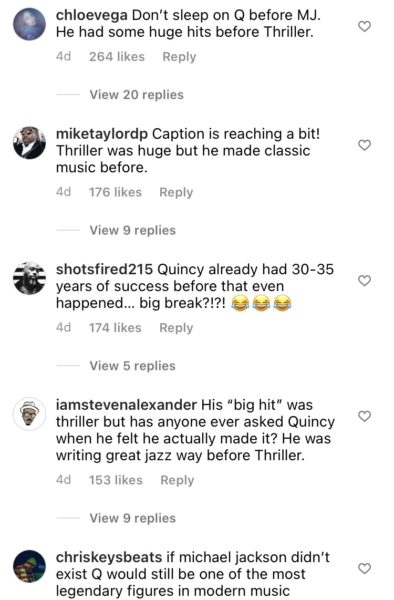Open chriskeysbeats' profile avatar
Viewport: 394px width, 600px height.
coord(29,566)
